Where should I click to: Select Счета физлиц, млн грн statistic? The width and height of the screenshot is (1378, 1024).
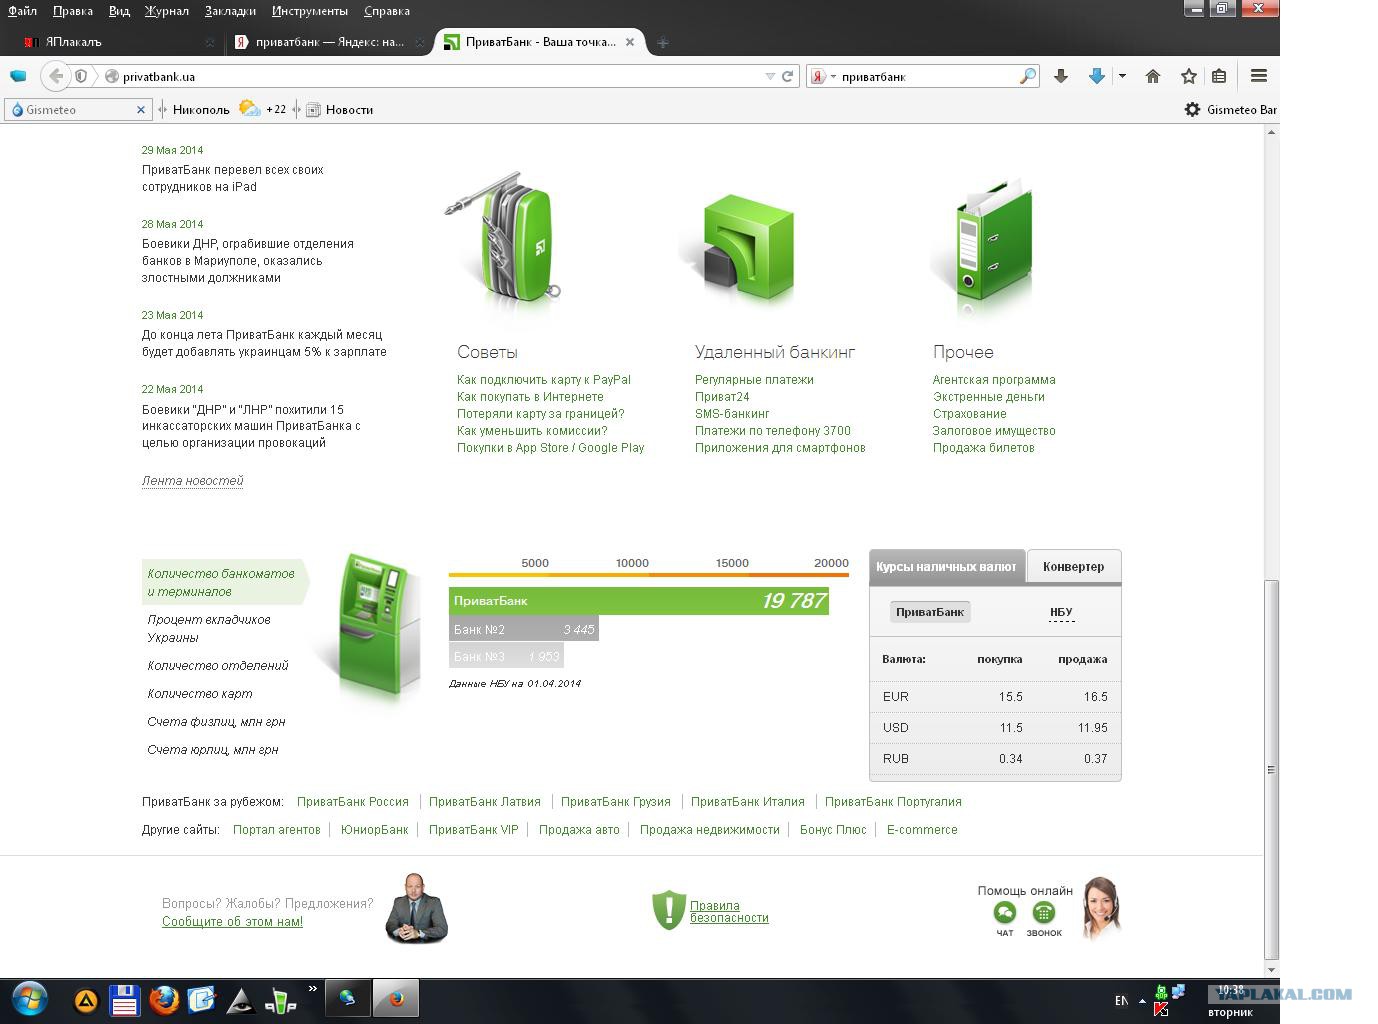pos(216,721)
